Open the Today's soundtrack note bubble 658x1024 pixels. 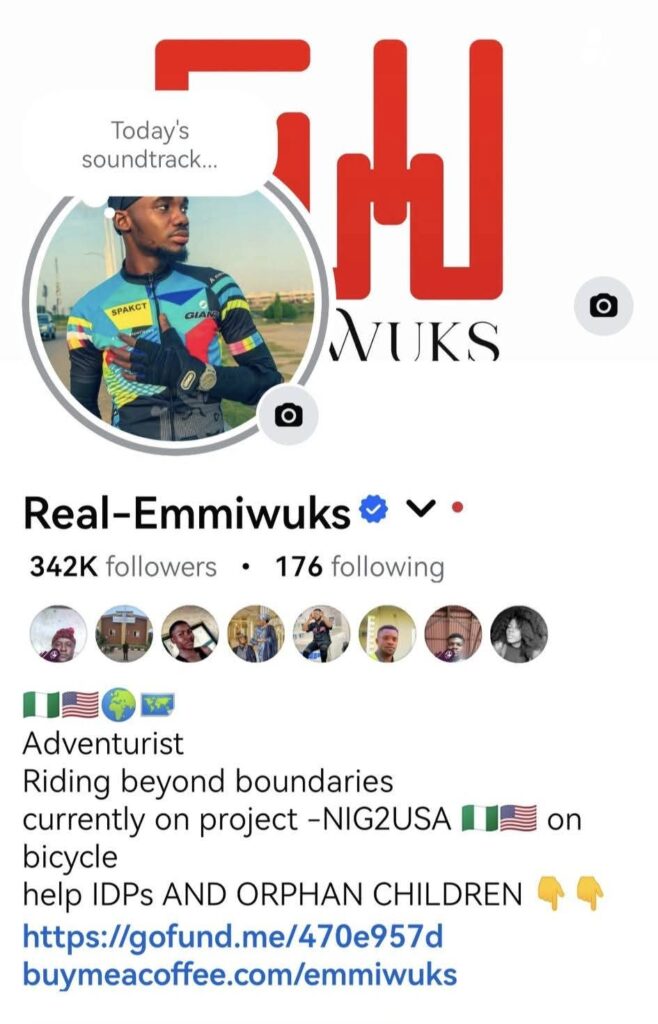coord(148,145)
